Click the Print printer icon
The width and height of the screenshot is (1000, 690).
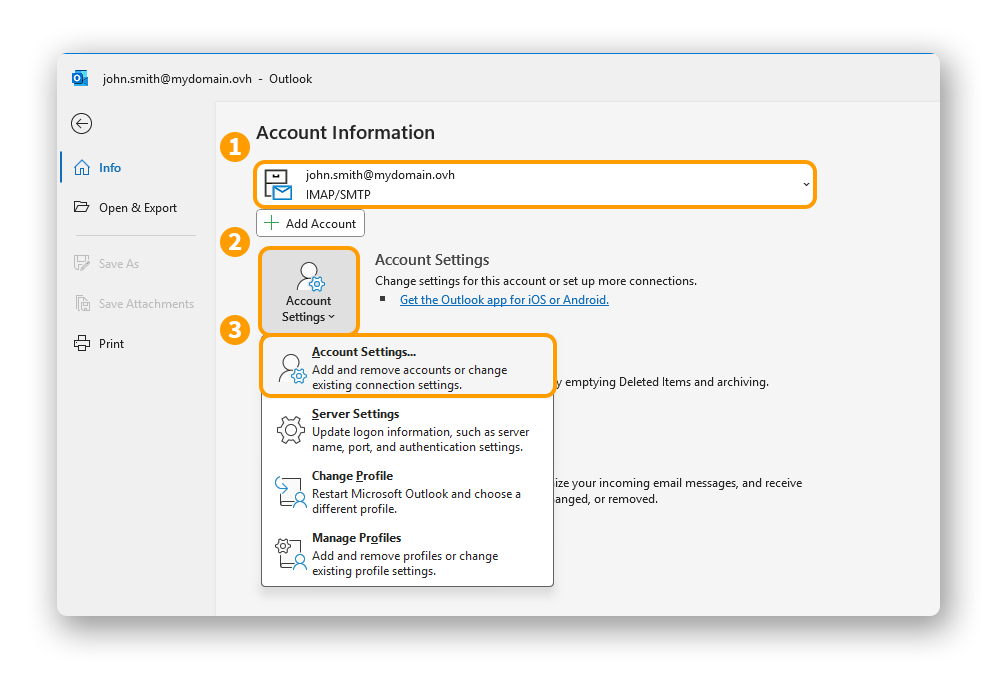82,344
